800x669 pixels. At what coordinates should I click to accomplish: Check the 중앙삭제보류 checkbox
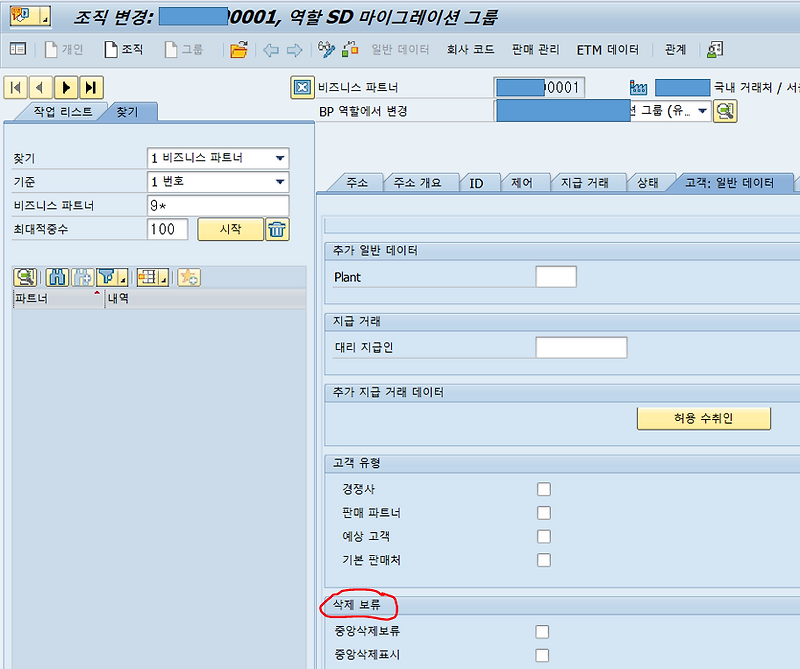point(541,631)
